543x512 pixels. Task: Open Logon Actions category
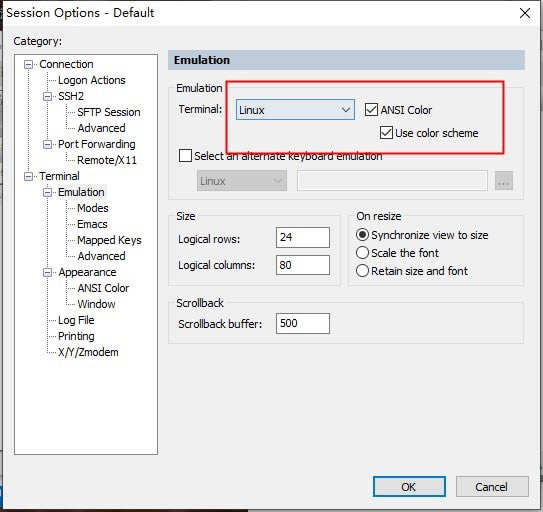click(x=92, y=80)
